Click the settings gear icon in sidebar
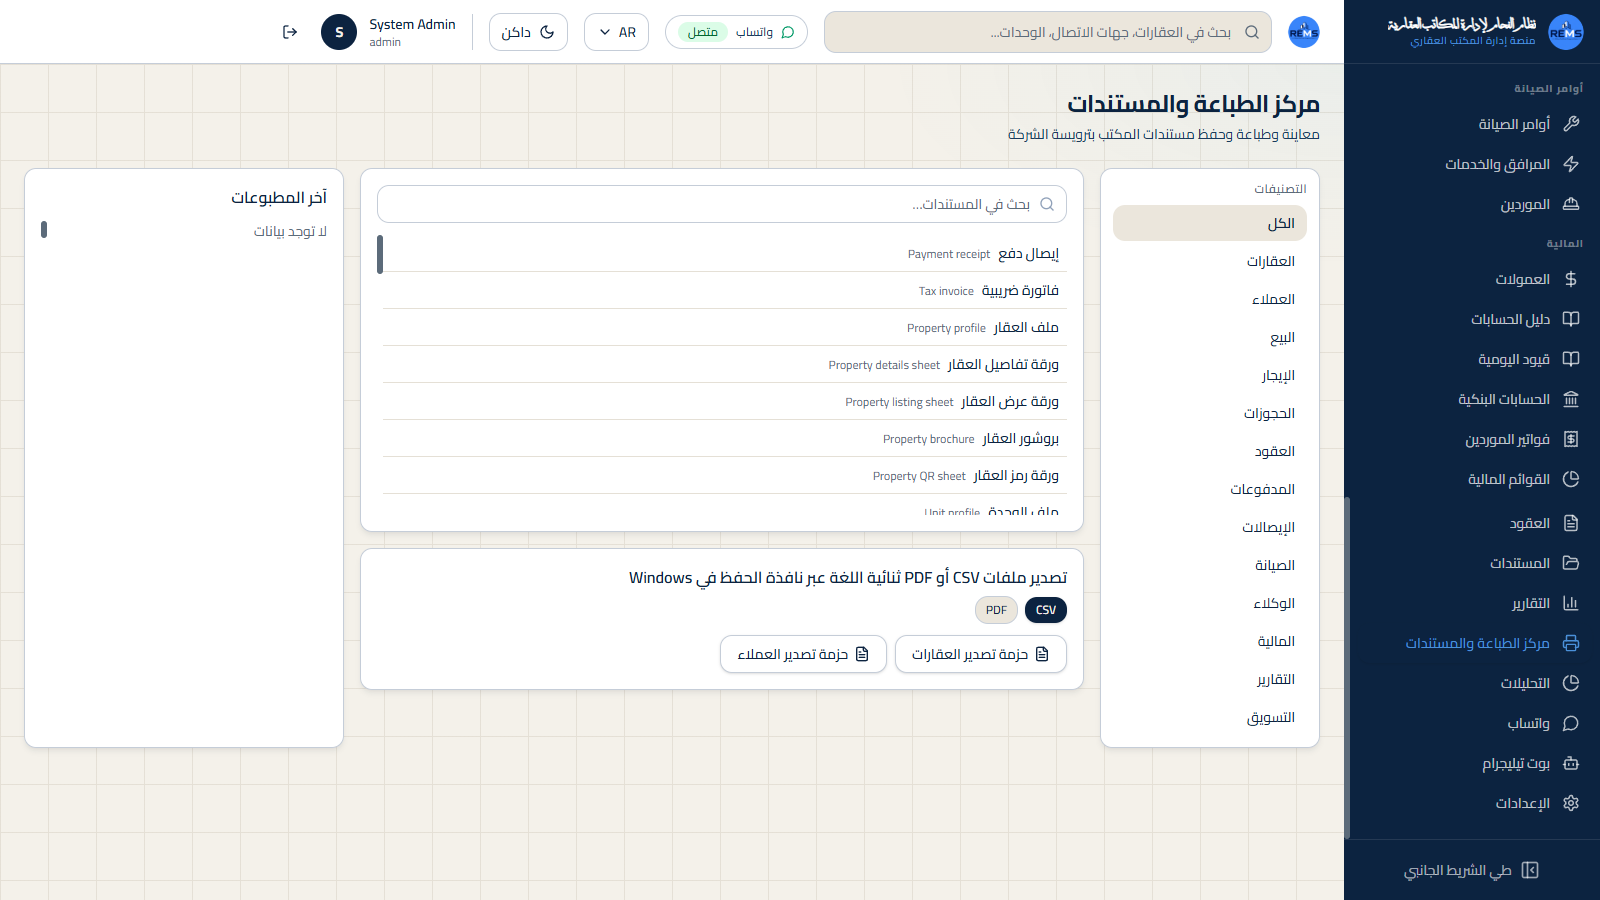The width and height of the screenshot is (1600, 900). coord(1571,803)
